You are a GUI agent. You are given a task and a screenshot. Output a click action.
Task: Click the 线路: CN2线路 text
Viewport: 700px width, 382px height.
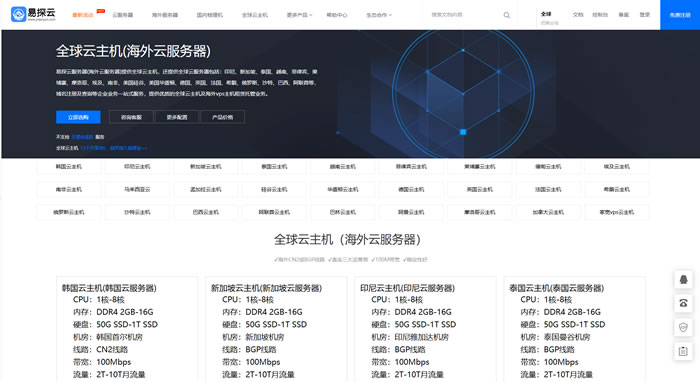point(100,349)
